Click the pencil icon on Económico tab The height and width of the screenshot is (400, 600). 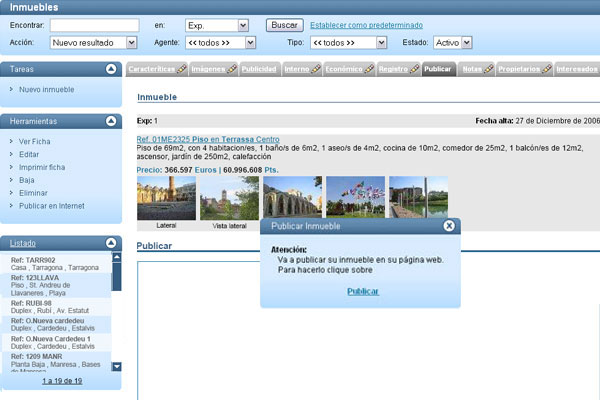(x=367, y=69)
